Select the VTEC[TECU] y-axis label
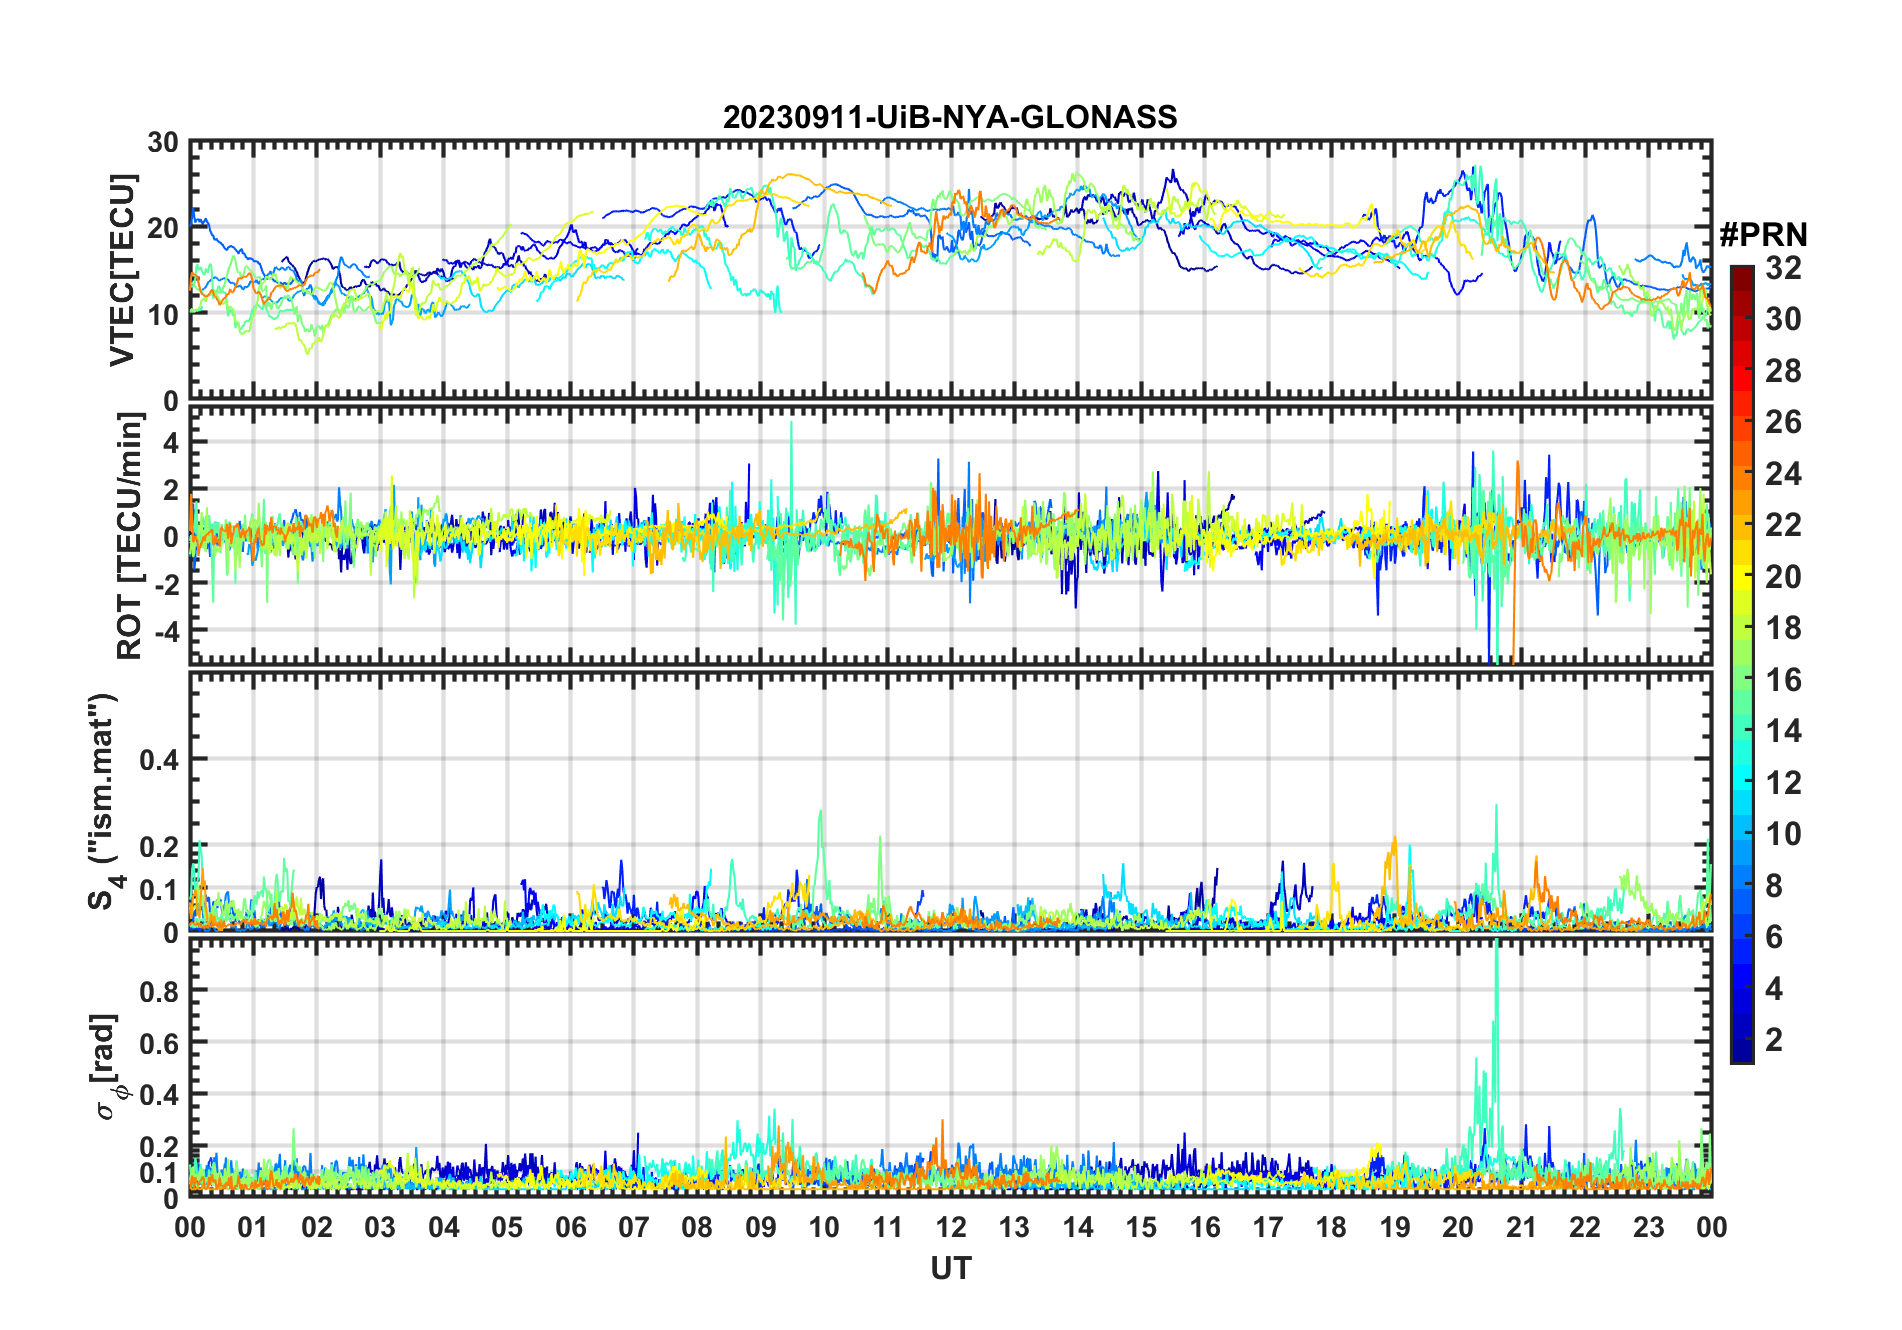 [122, 270]
